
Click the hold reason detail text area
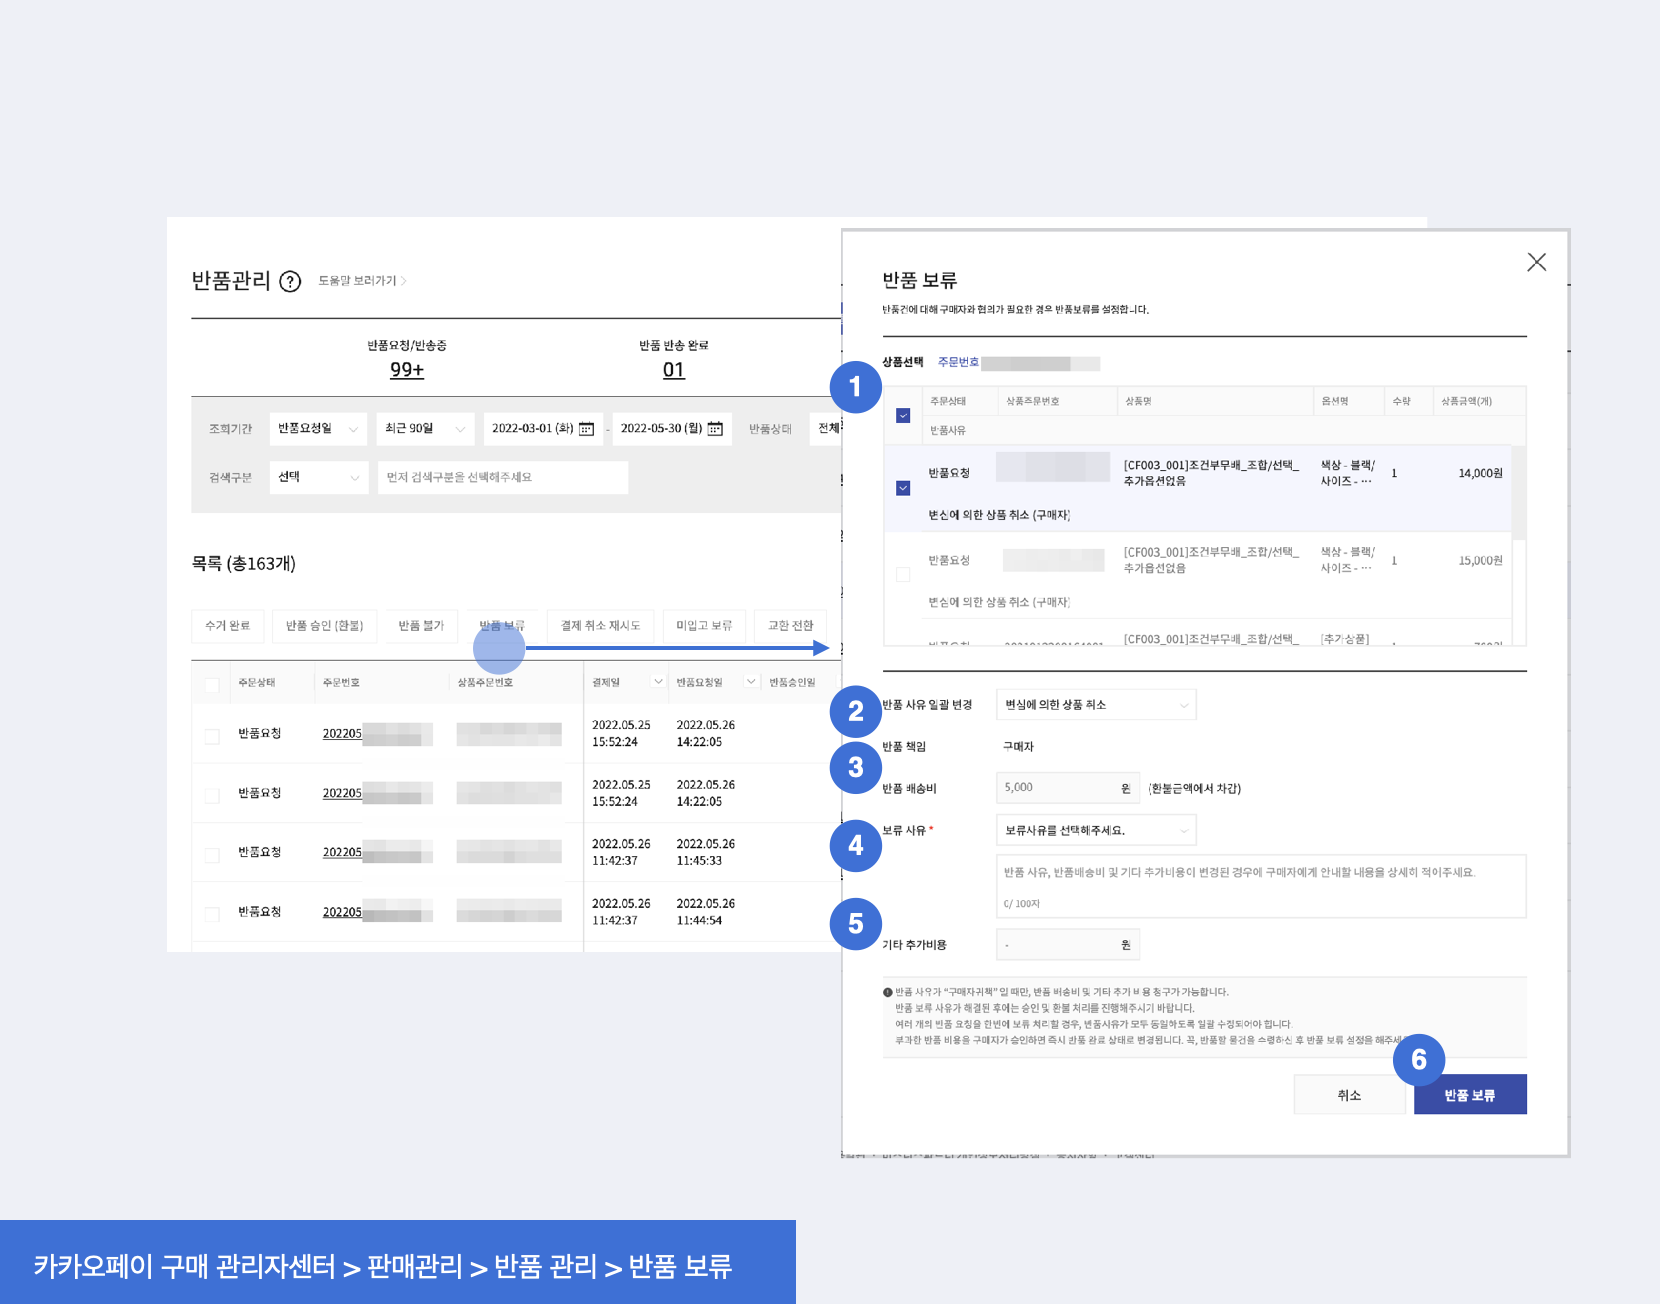tap(1261, 886)
